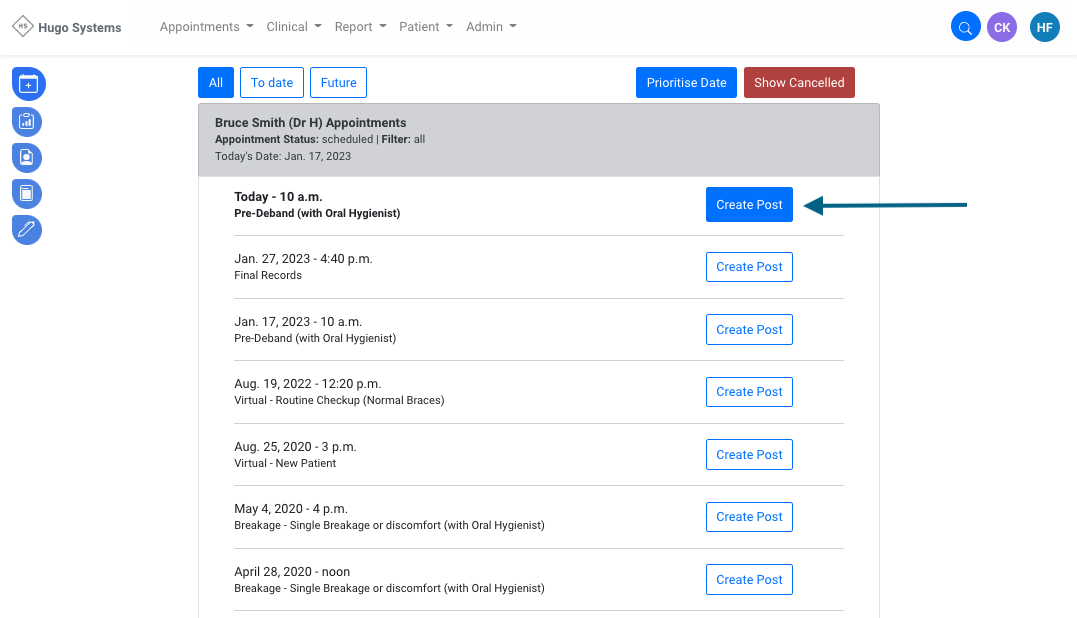The height and width of the screenshot is (618, 1077).
Task: Click the CK user avatar
Action: (x=1002, y=28)
